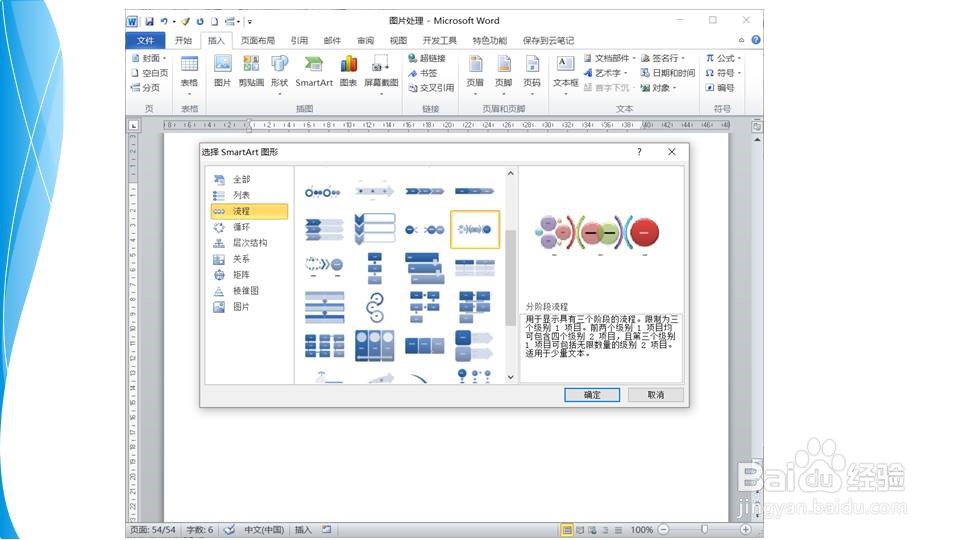Open the File (文件) tab

click(x=145, y=40)
